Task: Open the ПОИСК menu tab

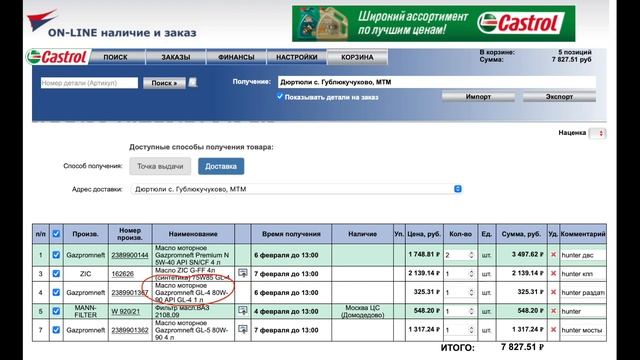Action: click(116, 57)
